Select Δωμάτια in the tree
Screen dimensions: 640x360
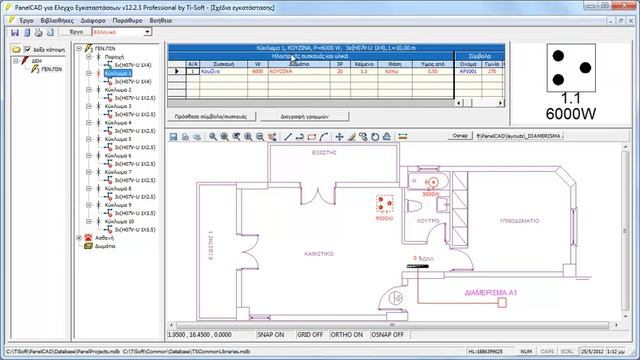click(105, 246)
